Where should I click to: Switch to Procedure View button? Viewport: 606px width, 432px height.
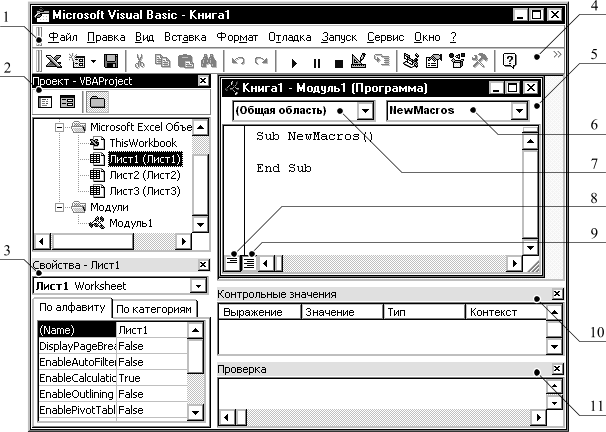[233, 263]
